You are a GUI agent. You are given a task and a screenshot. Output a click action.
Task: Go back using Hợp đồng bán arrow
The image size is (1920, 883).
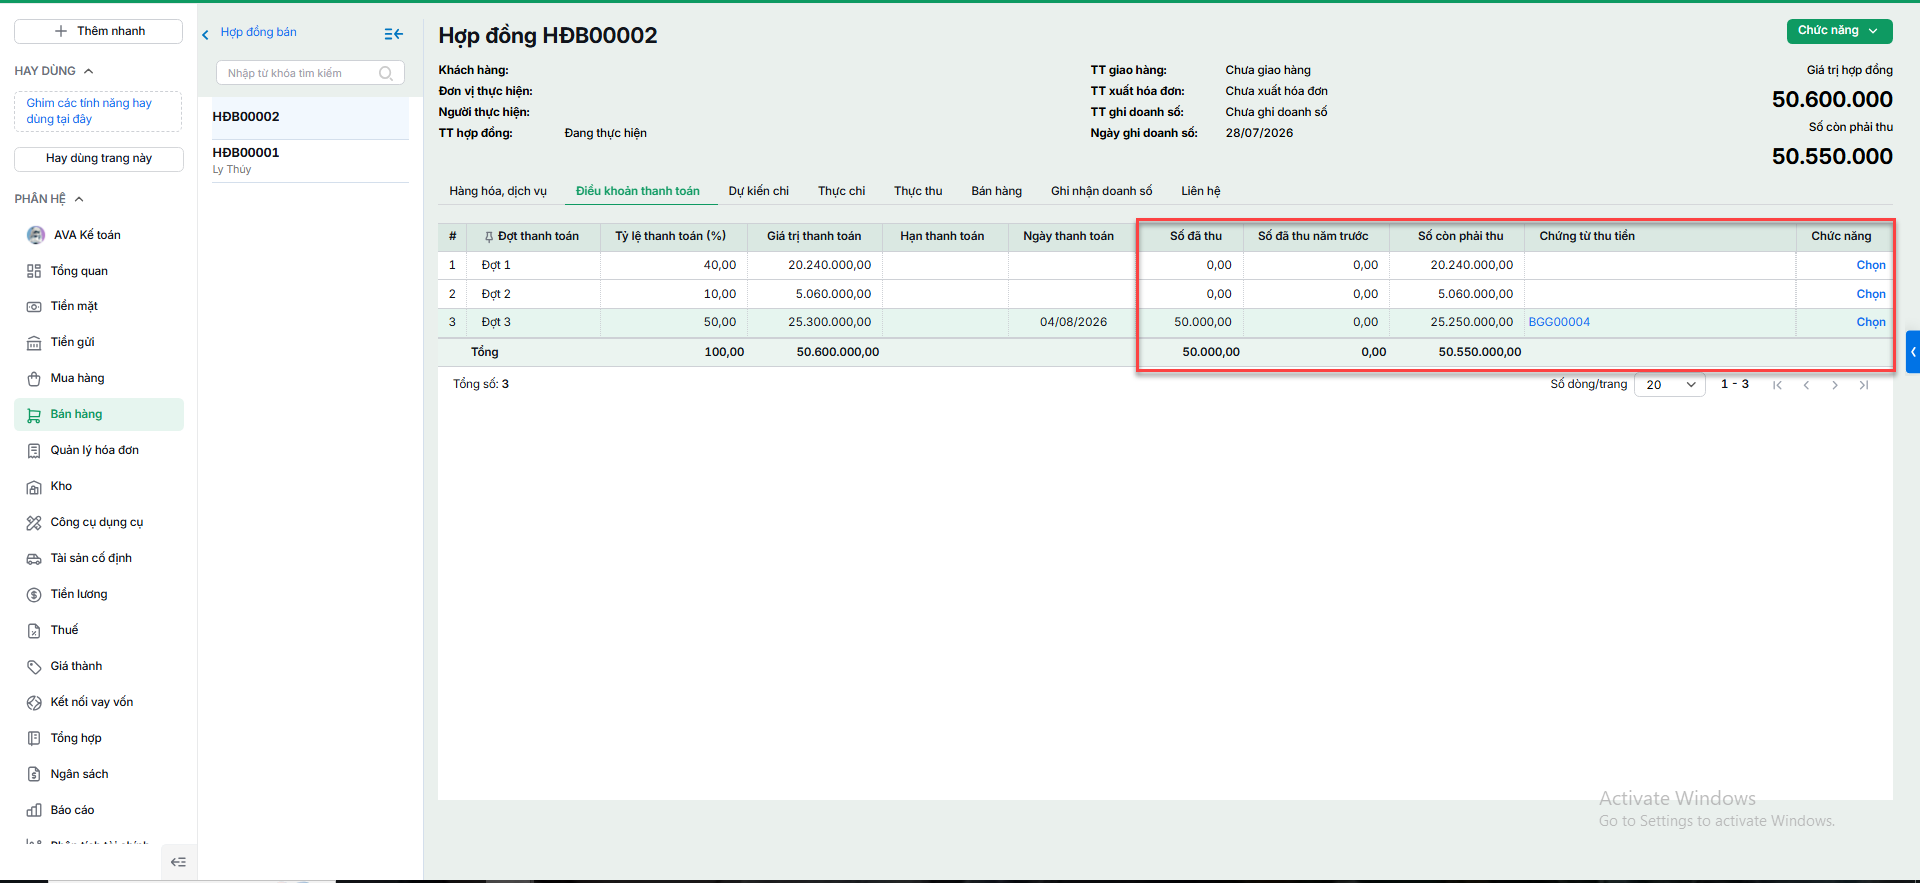point(205,35)
